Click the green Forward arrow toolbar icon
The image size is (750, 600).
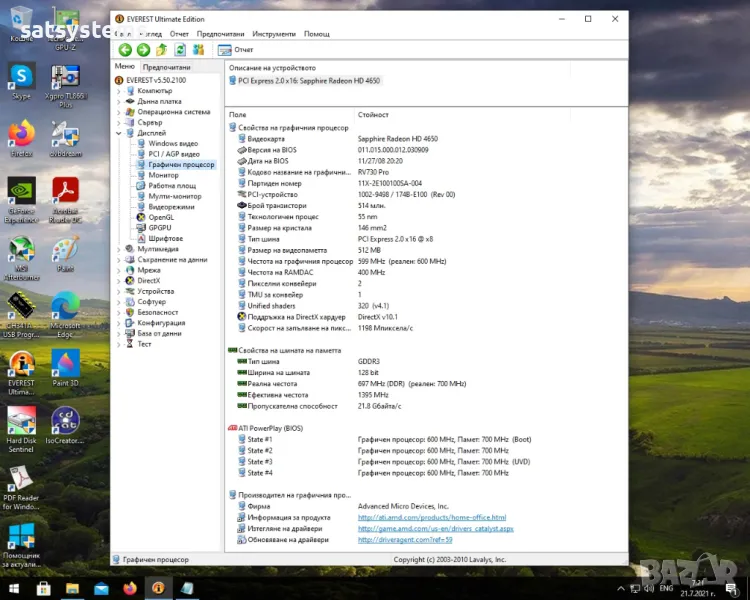coord(143,50)
